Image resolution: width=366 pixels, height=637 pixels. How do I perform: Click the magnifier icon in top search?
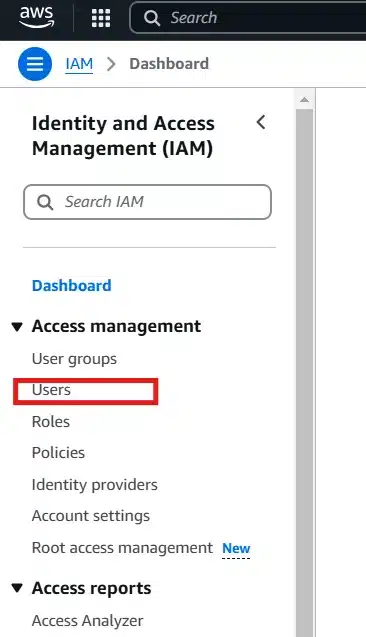click(x=152, y=18)
